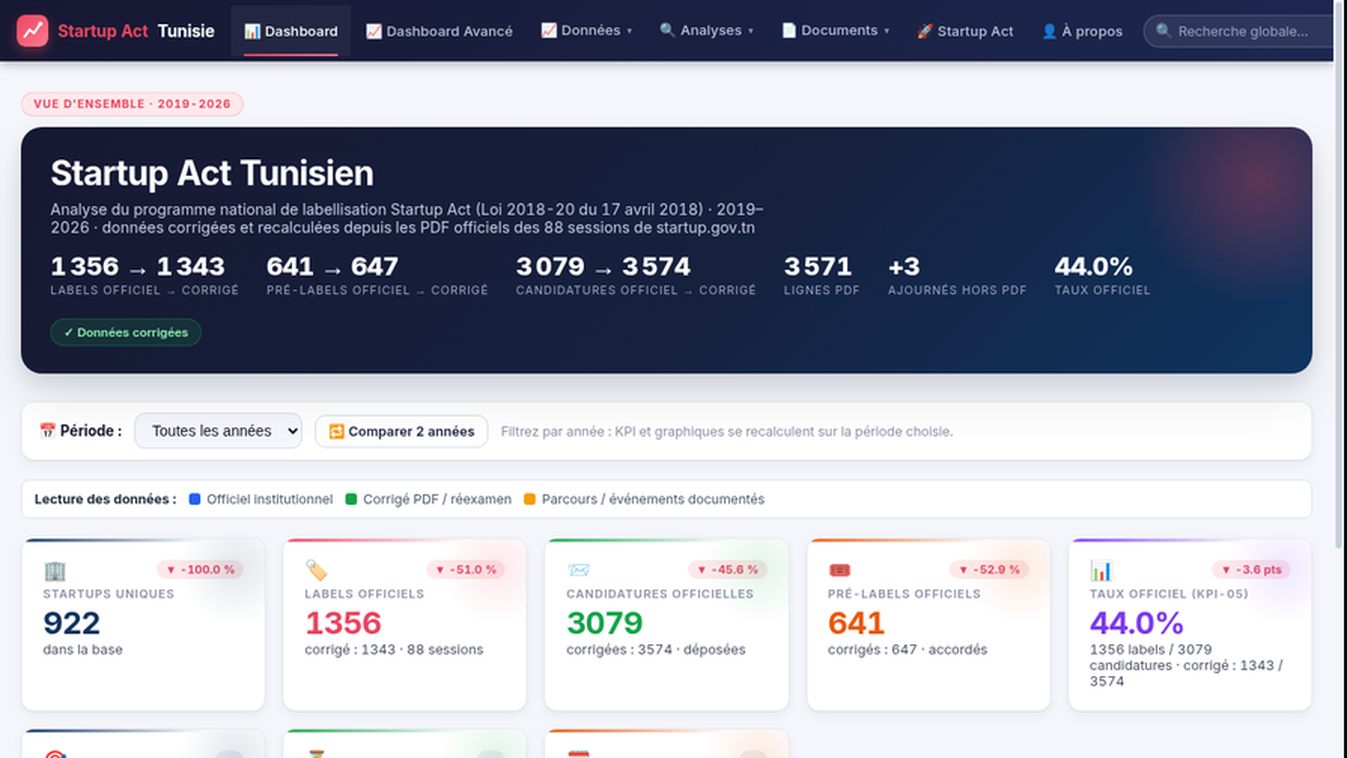Expand the Analyses menu
1347x758 pixels.
706,31
